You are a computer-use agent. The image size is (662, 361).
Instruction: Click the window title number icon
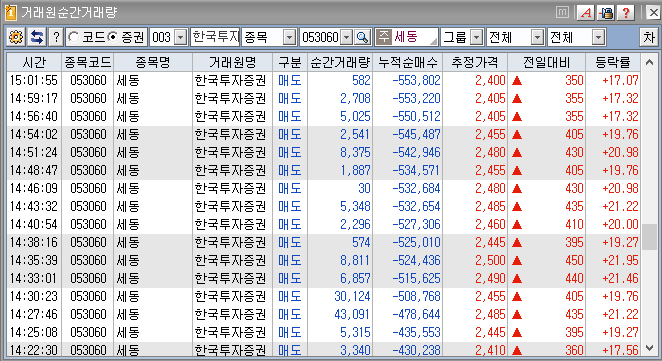point(11,13)
